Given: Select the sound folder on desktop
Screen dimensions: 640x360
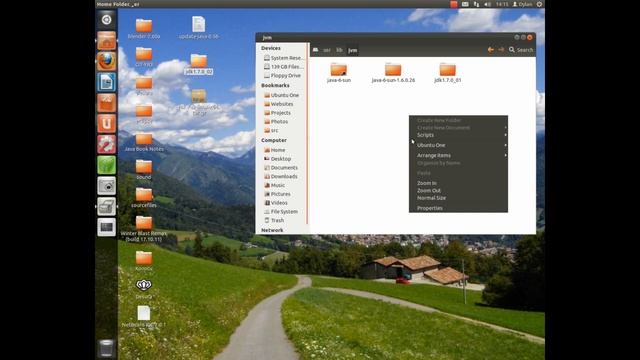Looking at the screenshot, I should [144, 170].
